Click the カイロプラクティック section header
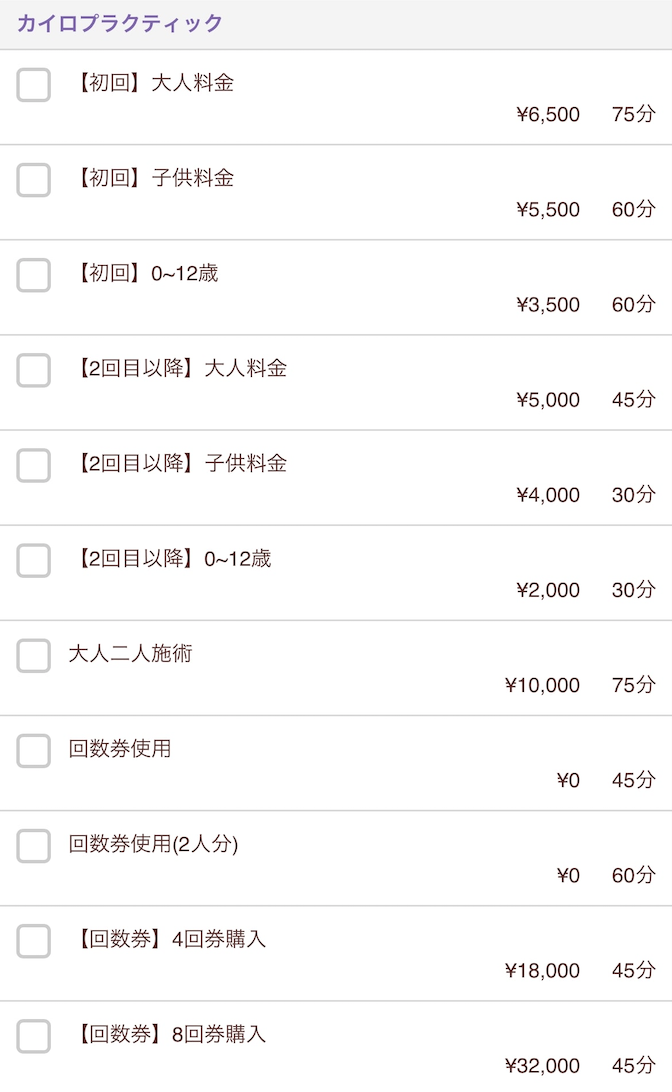This screenshot has width=672, height=1092. pos(120,23)
